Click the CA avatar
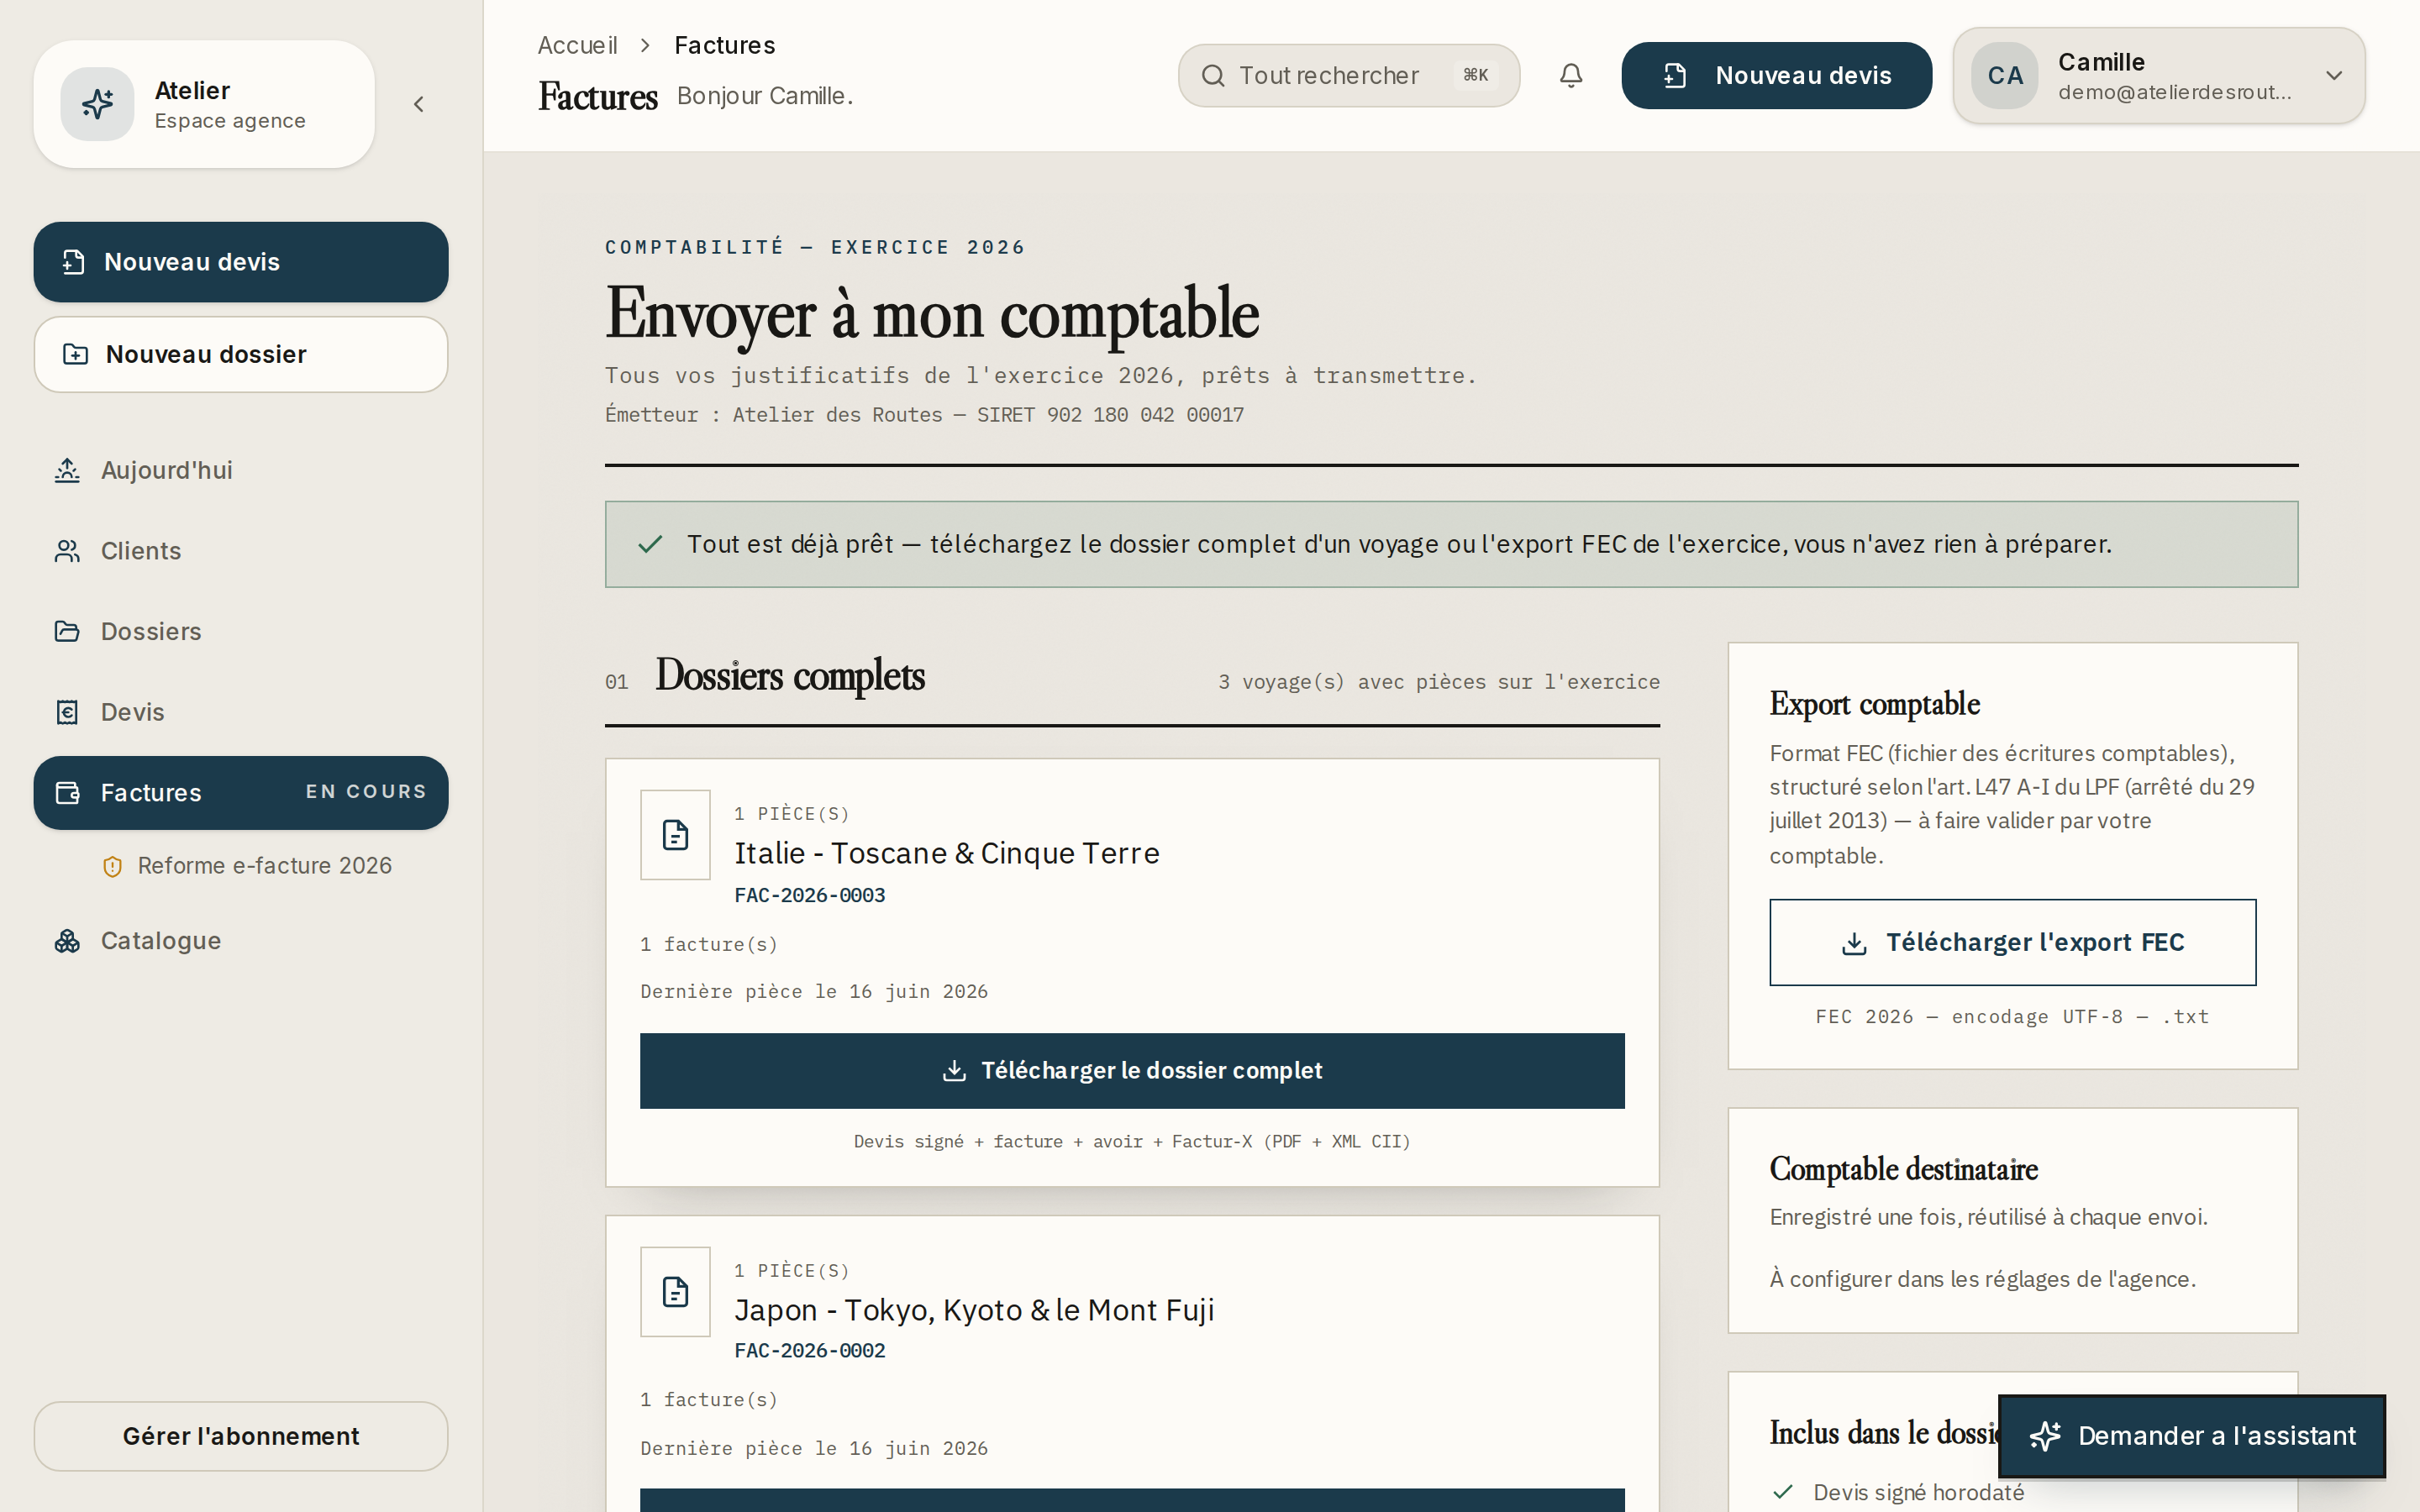2420x1512 pixels. point(2004,76)
